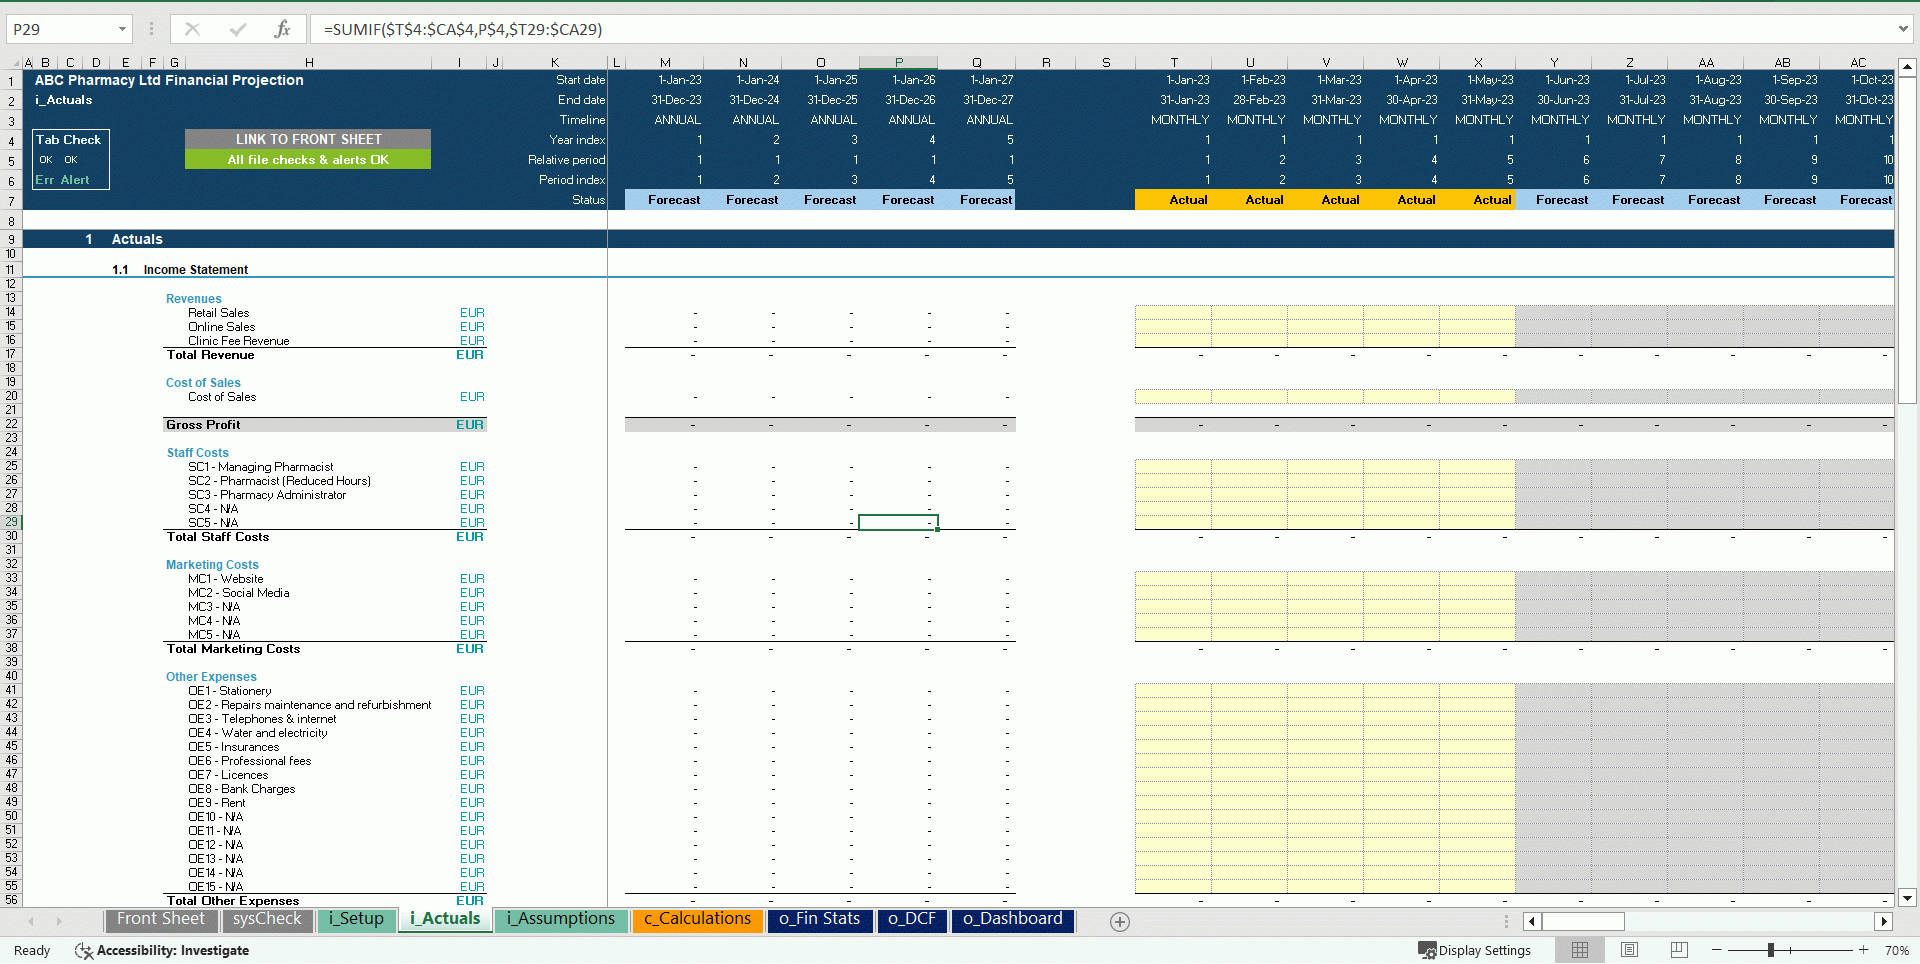
Task: Open Display Settings in status bar
Action: (1474, 950)
